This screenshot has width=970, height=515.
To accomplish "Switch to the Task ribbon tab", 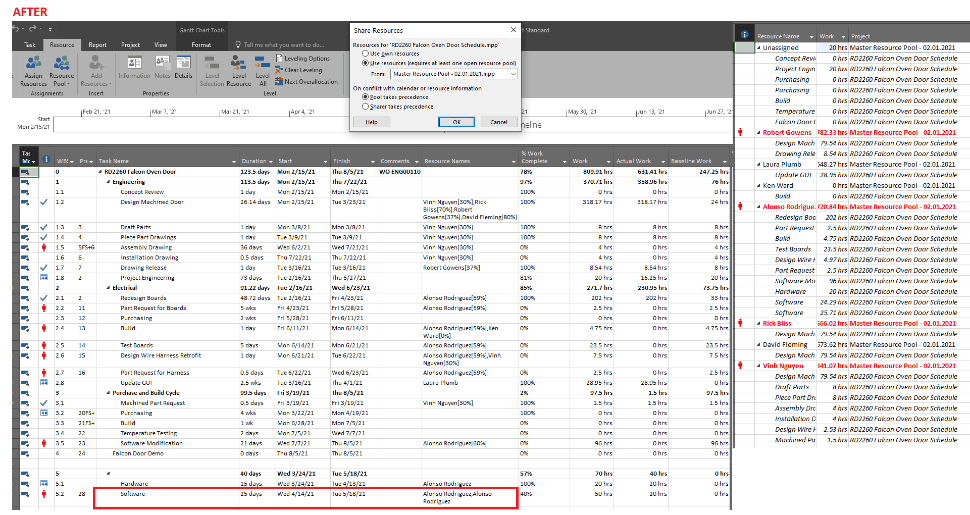I will pyautogui.click(x=29, y=45).
